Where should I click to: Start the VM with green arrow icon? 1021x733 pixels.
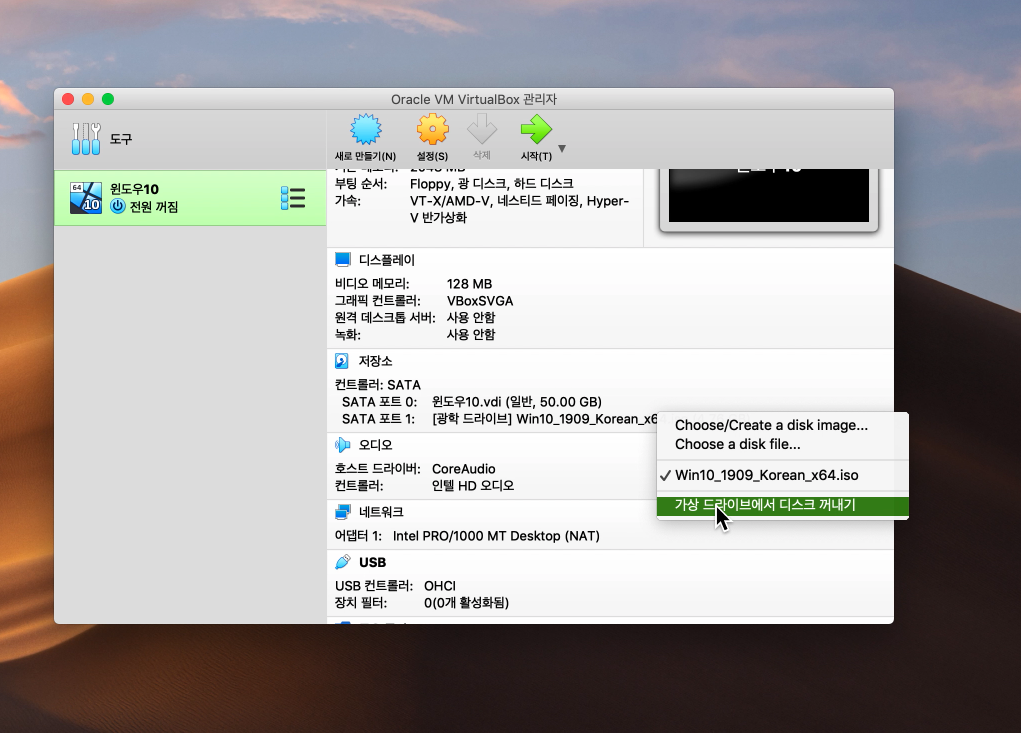(x=536, y=129)
